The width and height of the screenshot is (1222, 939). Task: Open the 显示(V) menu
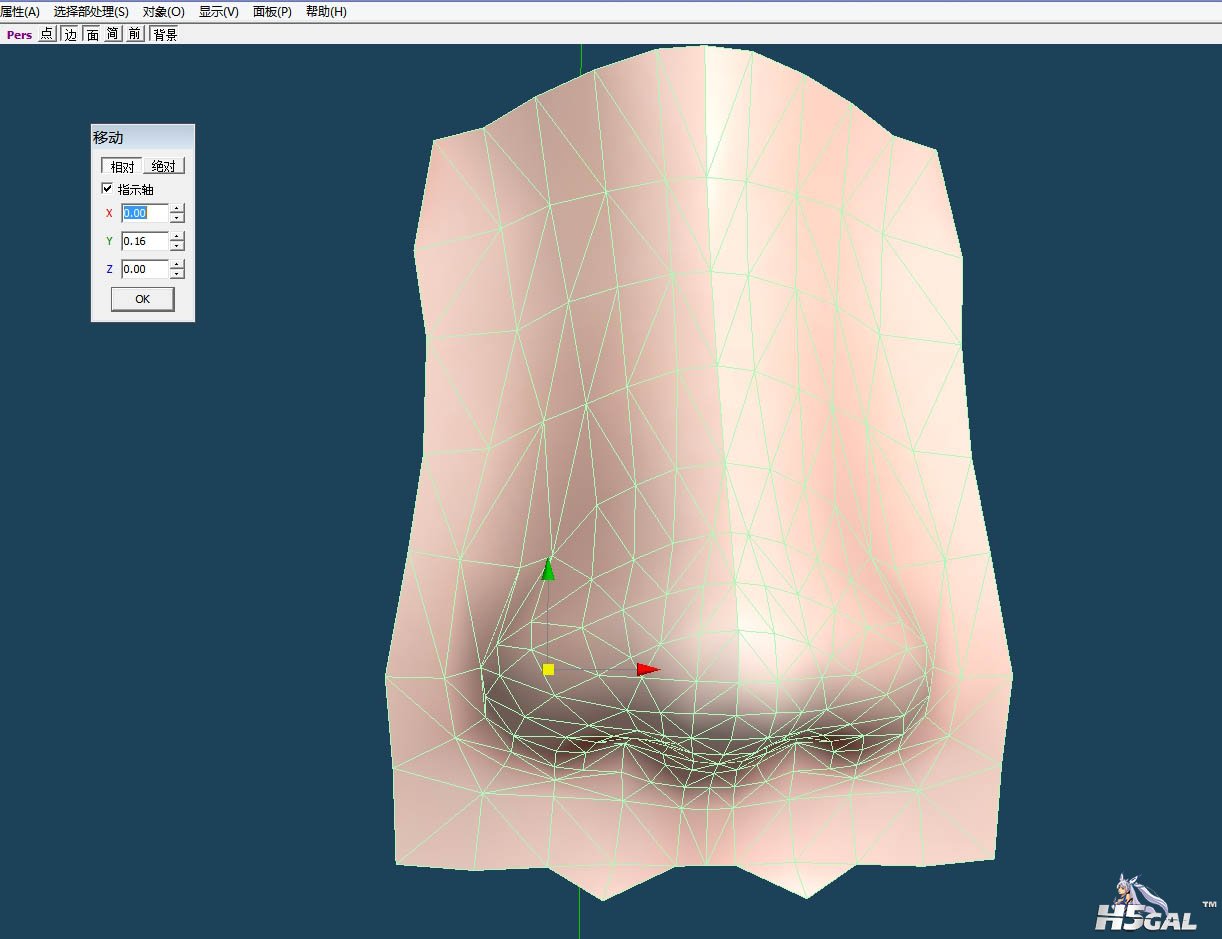[x=218, y=12]
